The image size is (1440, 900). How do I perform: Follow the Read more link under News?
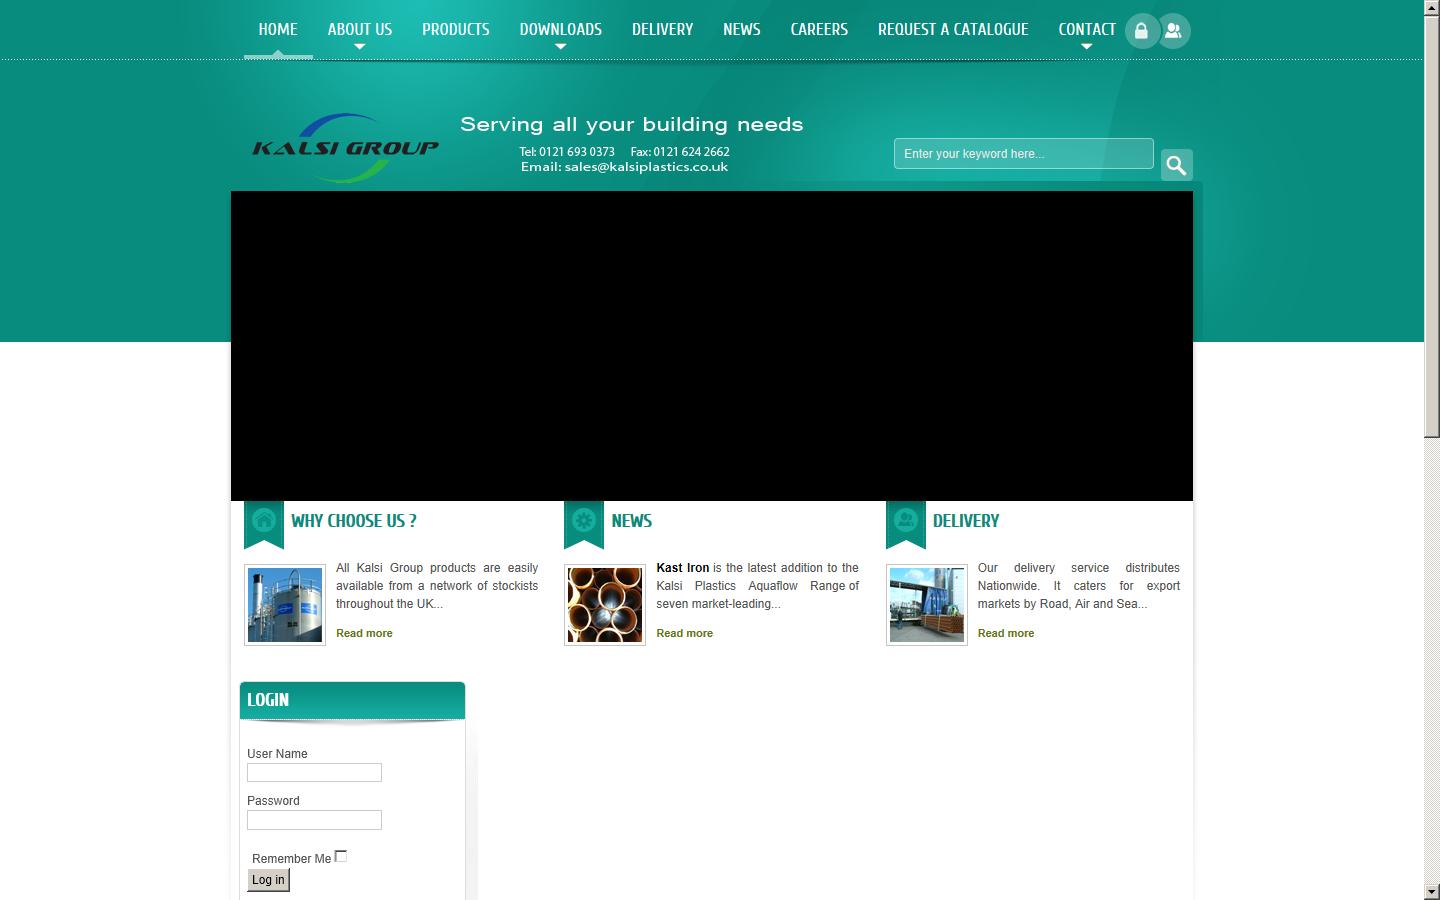684,633
